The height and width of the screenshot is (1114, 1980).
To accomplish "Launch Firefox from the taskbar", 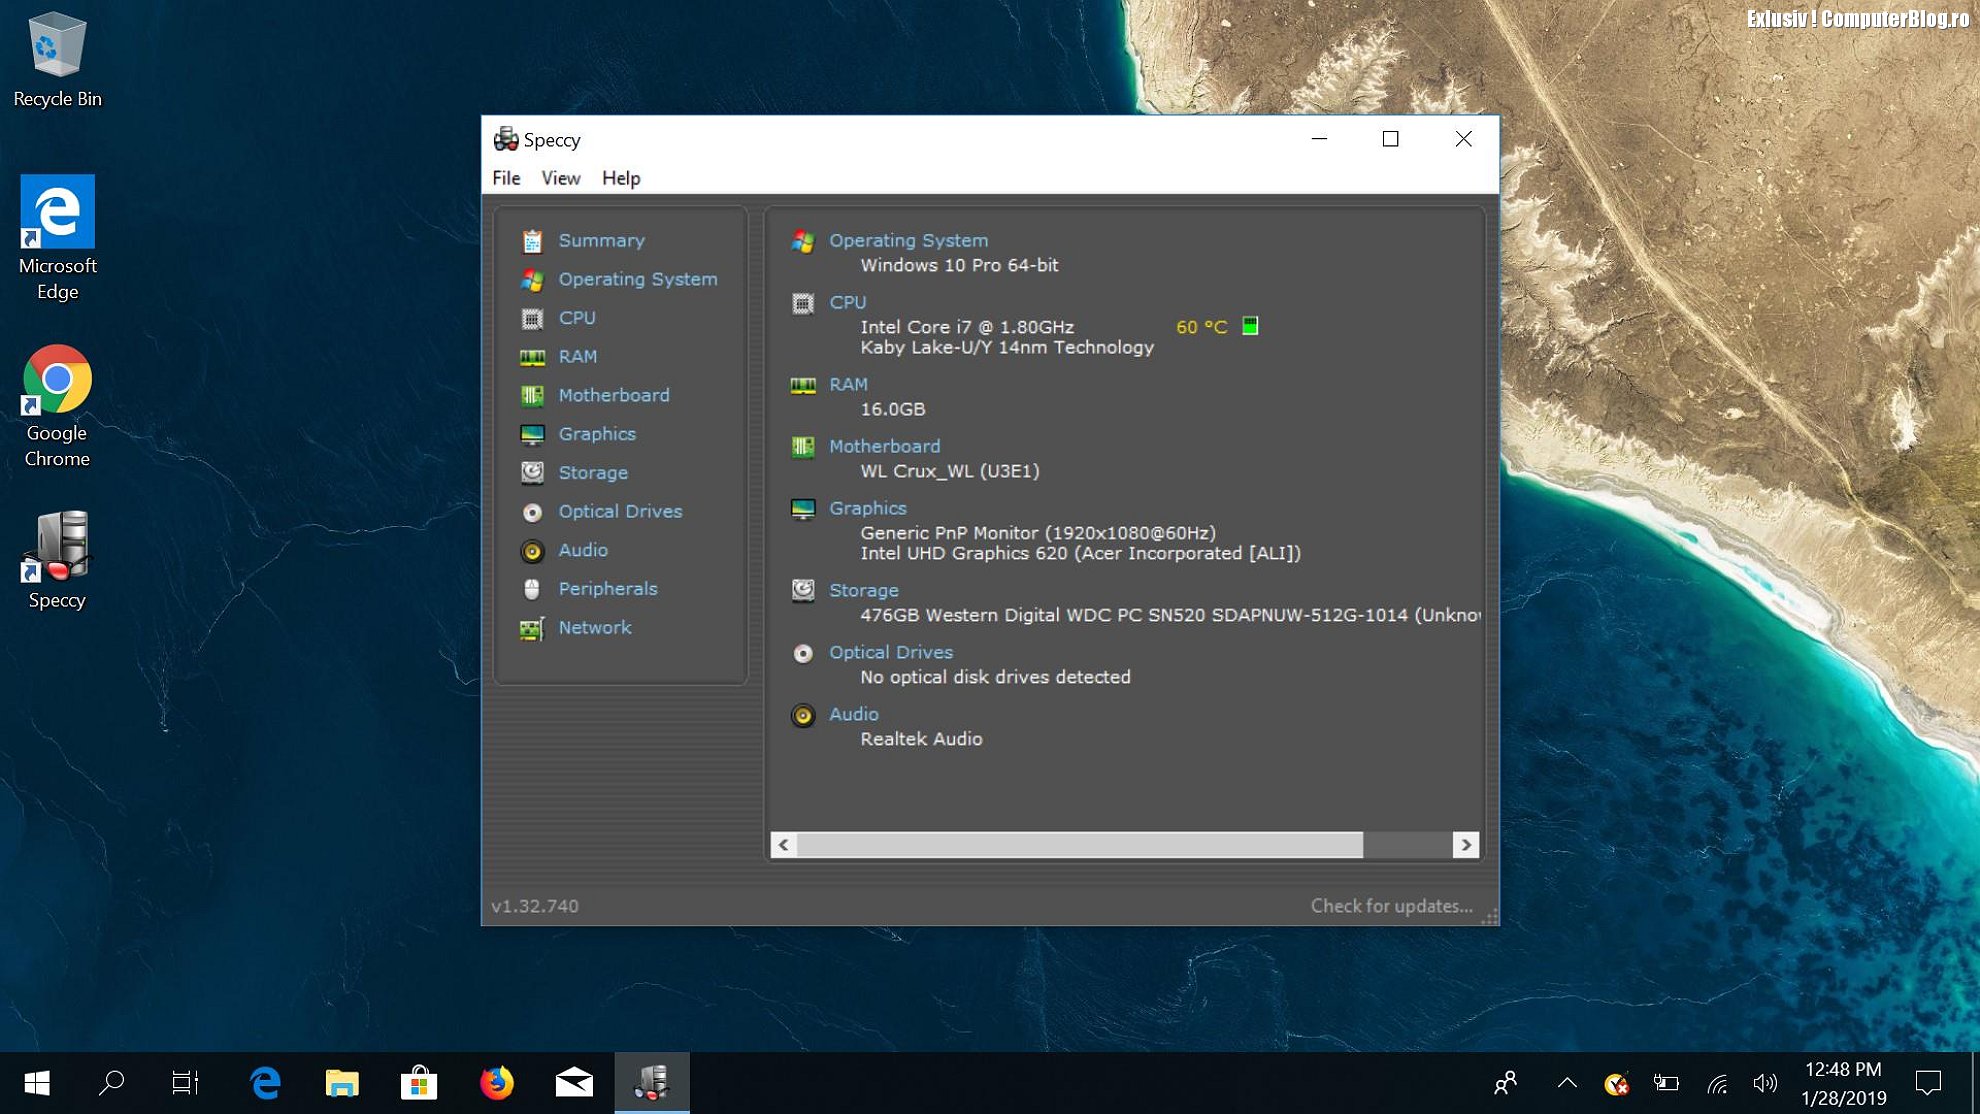I will tap(496, 1083).
